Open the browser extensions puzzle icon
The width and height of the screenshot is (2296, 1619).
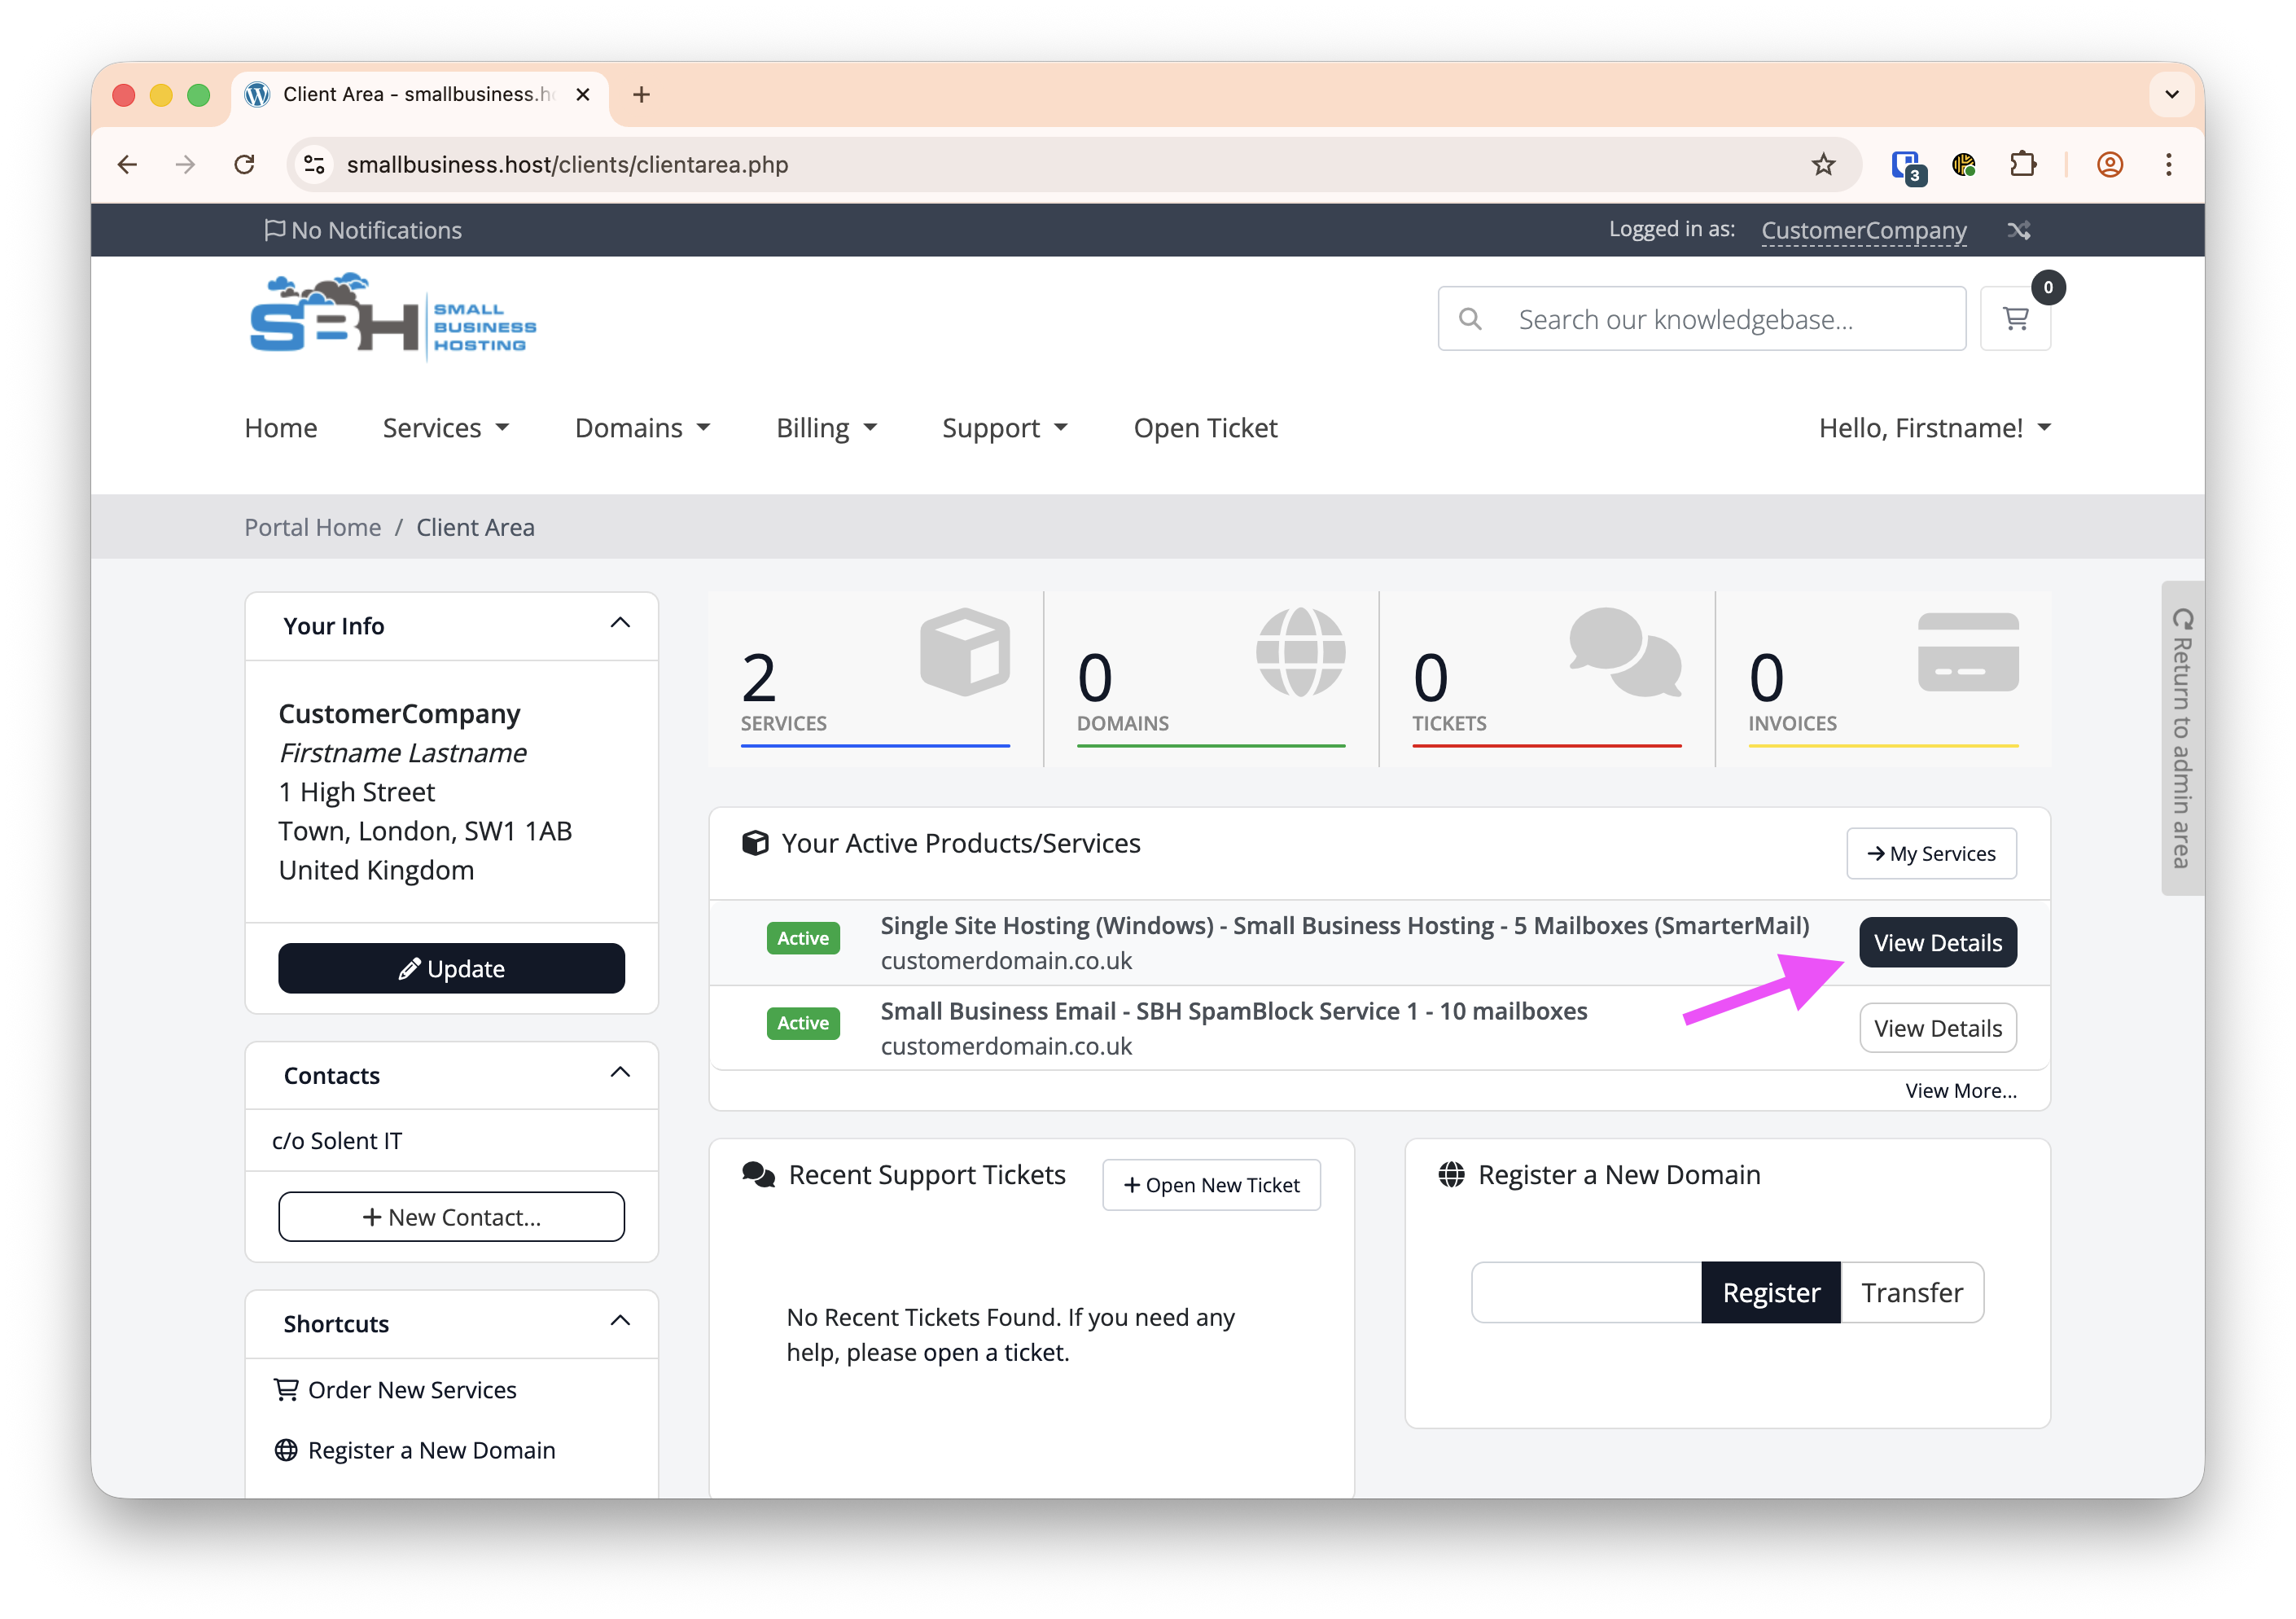coord(2022,165)
